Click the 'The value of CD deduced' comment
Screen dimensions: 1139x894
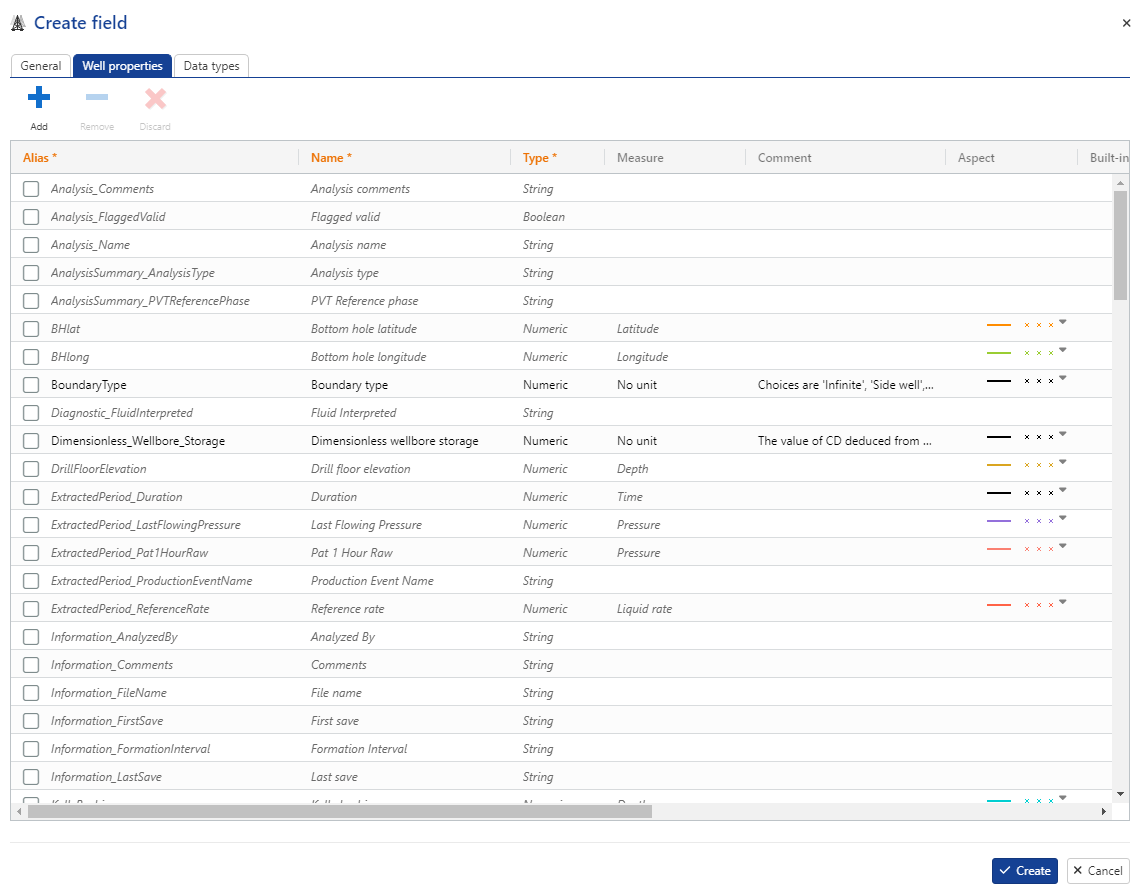coord(844,441)
